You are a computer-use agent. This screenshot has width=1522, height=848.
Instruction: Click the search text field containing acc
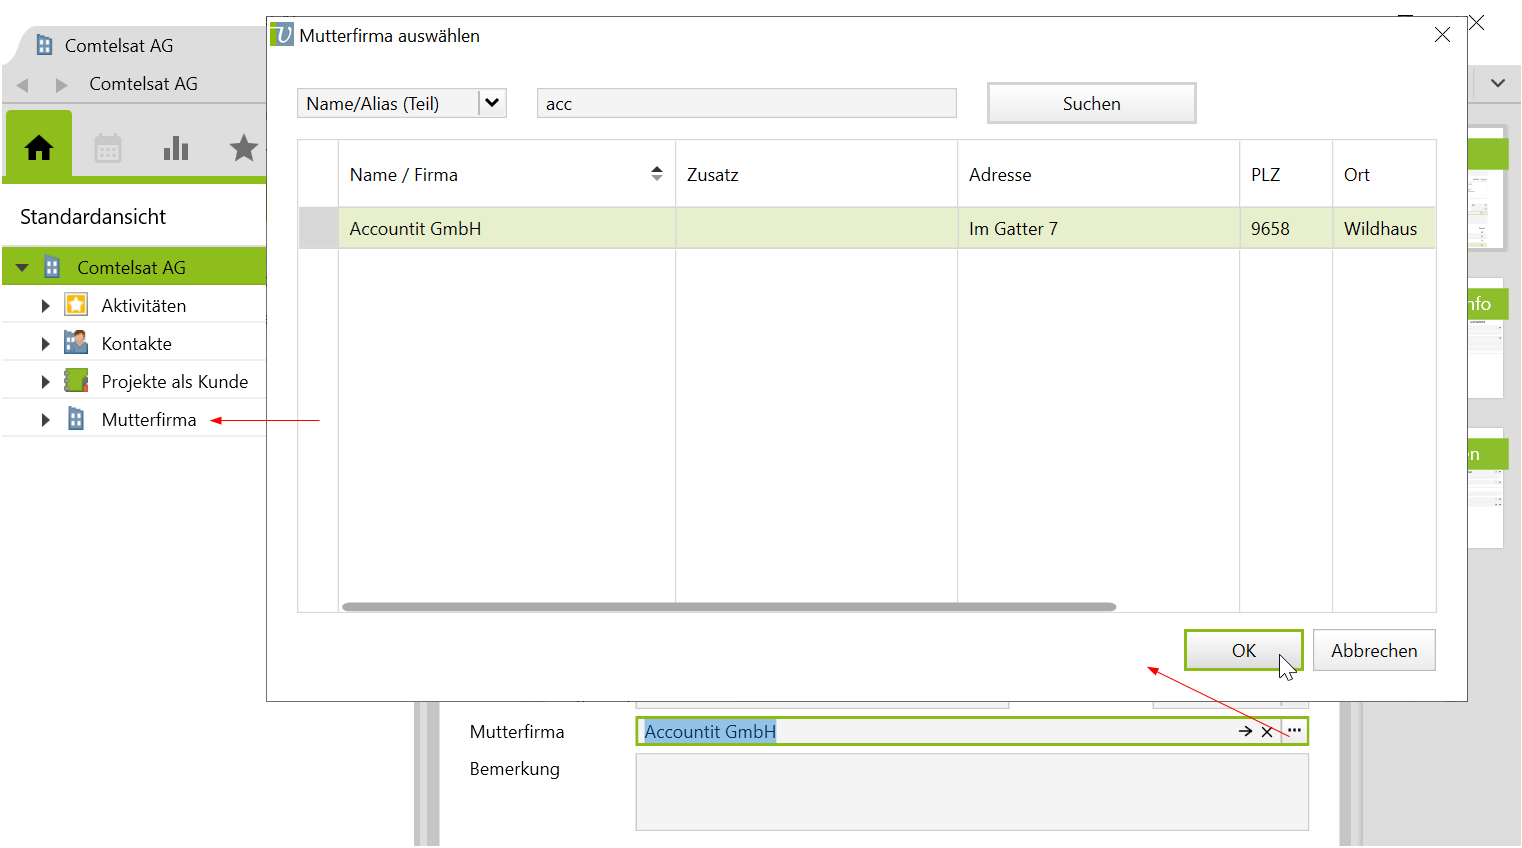tap(746, 104)
